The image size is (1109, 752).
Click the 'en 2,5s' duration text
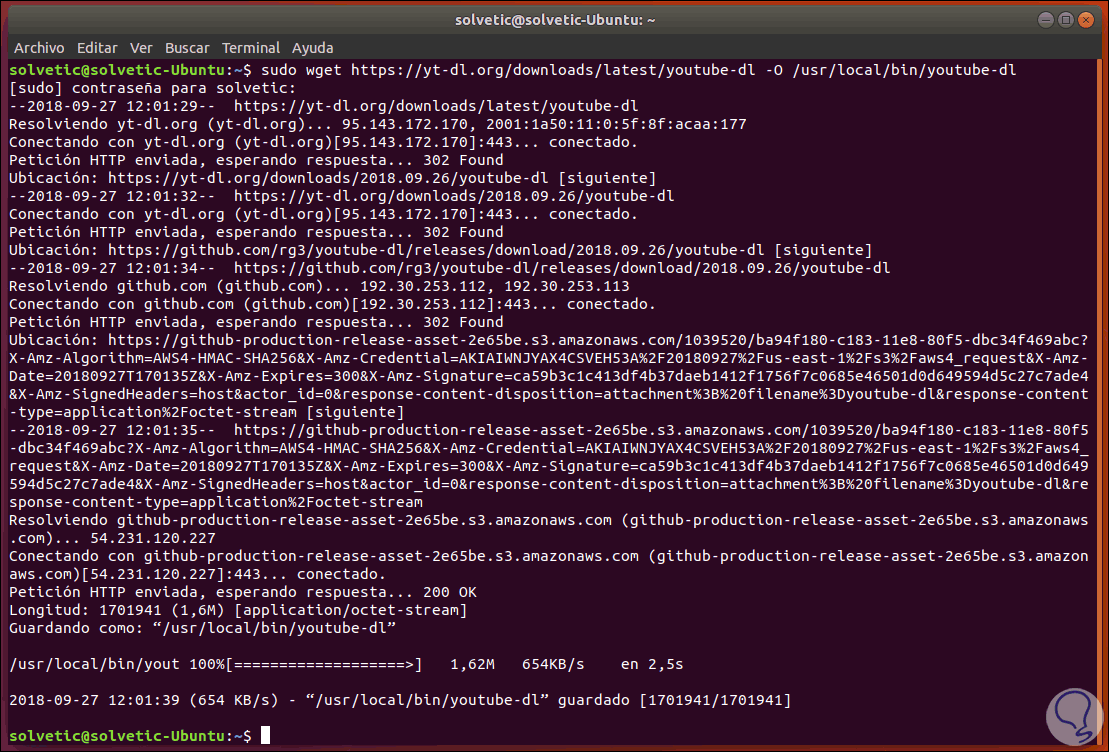pyautogui.click(x=652, y=664)
